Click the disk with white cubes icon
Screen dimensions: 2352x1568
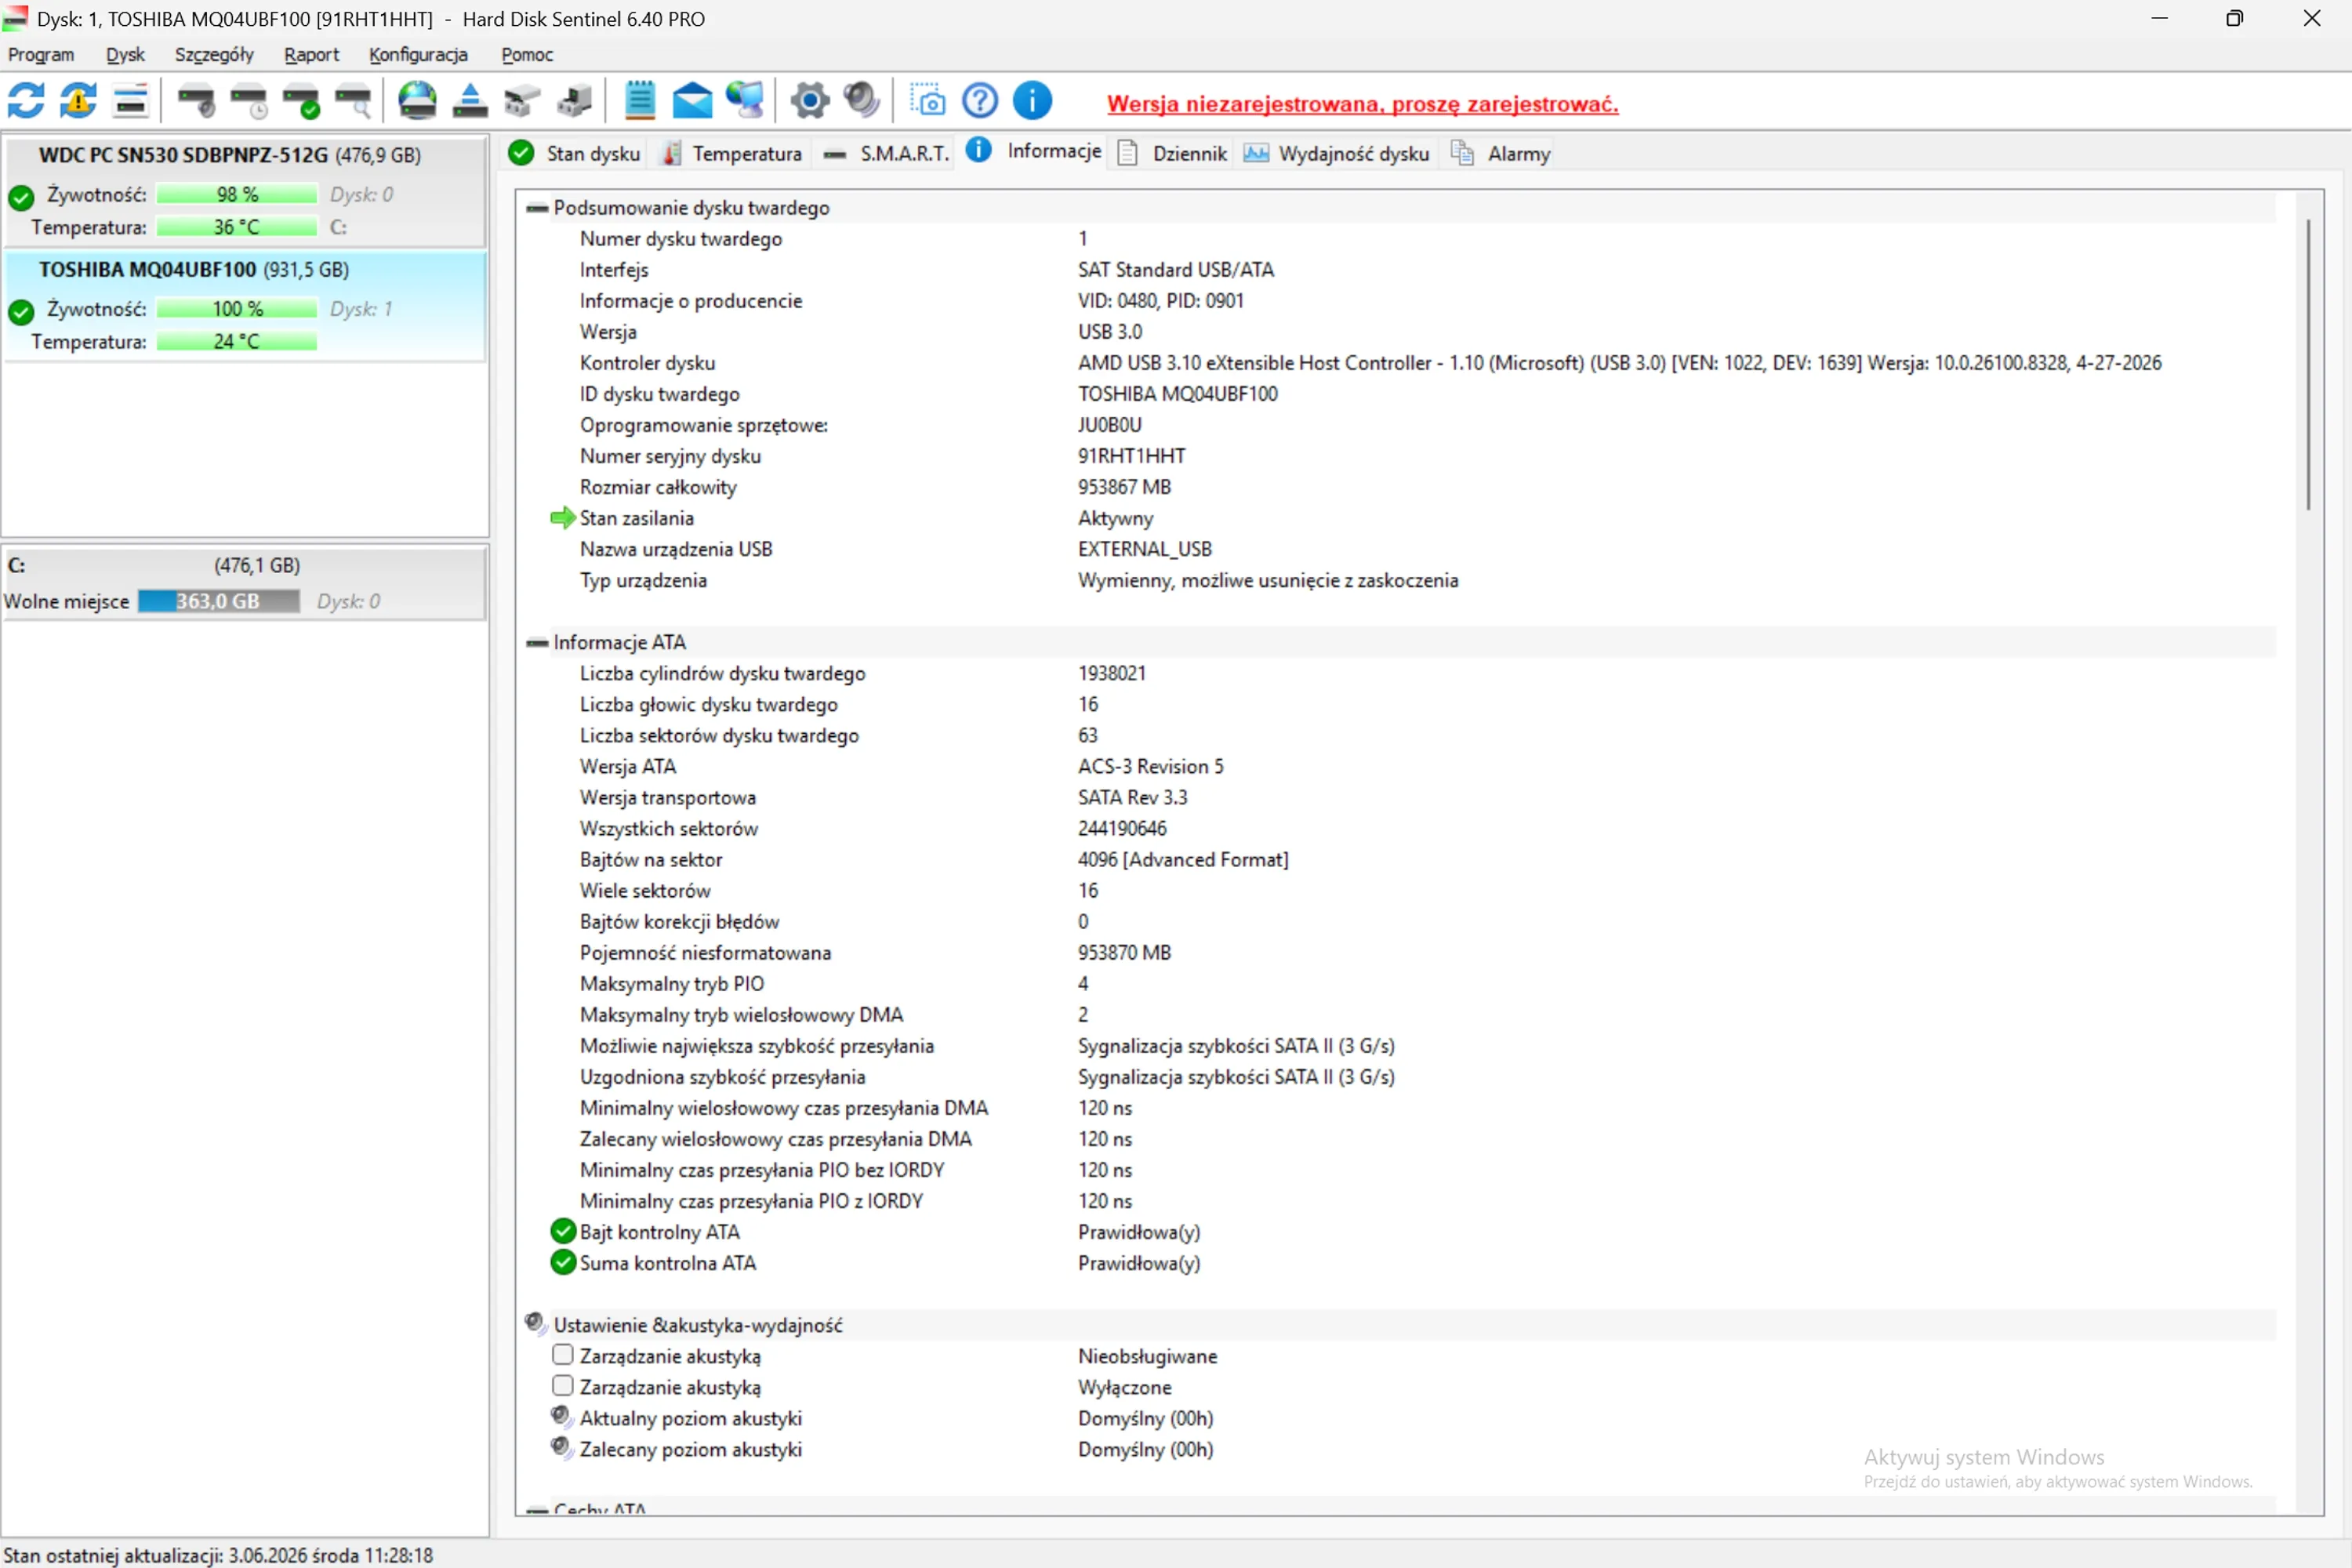522,101
